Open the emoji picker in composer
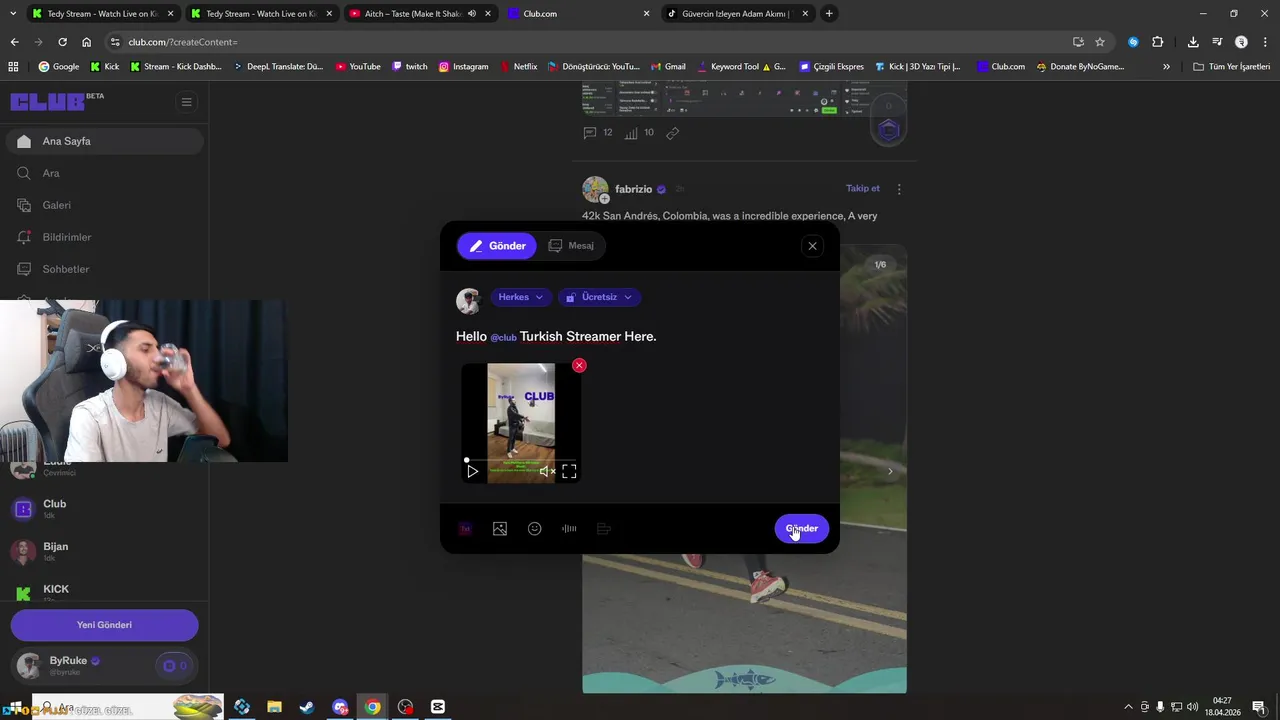Screen dimensions: 1280x720 tap(535, 529)
